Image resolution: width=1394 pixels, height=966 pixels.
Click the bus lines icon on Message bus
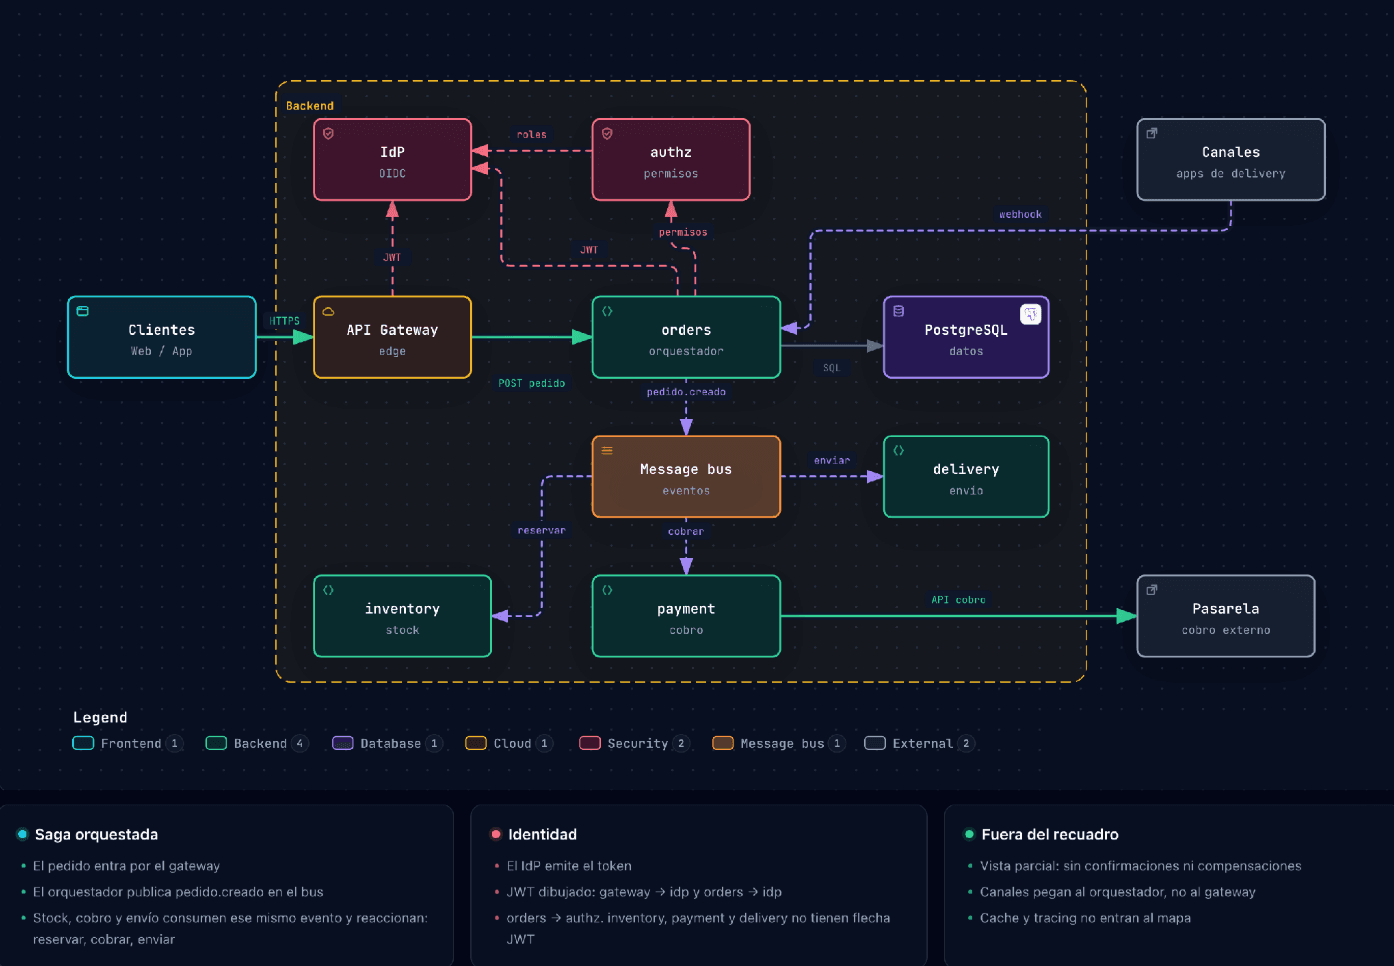coord(607,450)
